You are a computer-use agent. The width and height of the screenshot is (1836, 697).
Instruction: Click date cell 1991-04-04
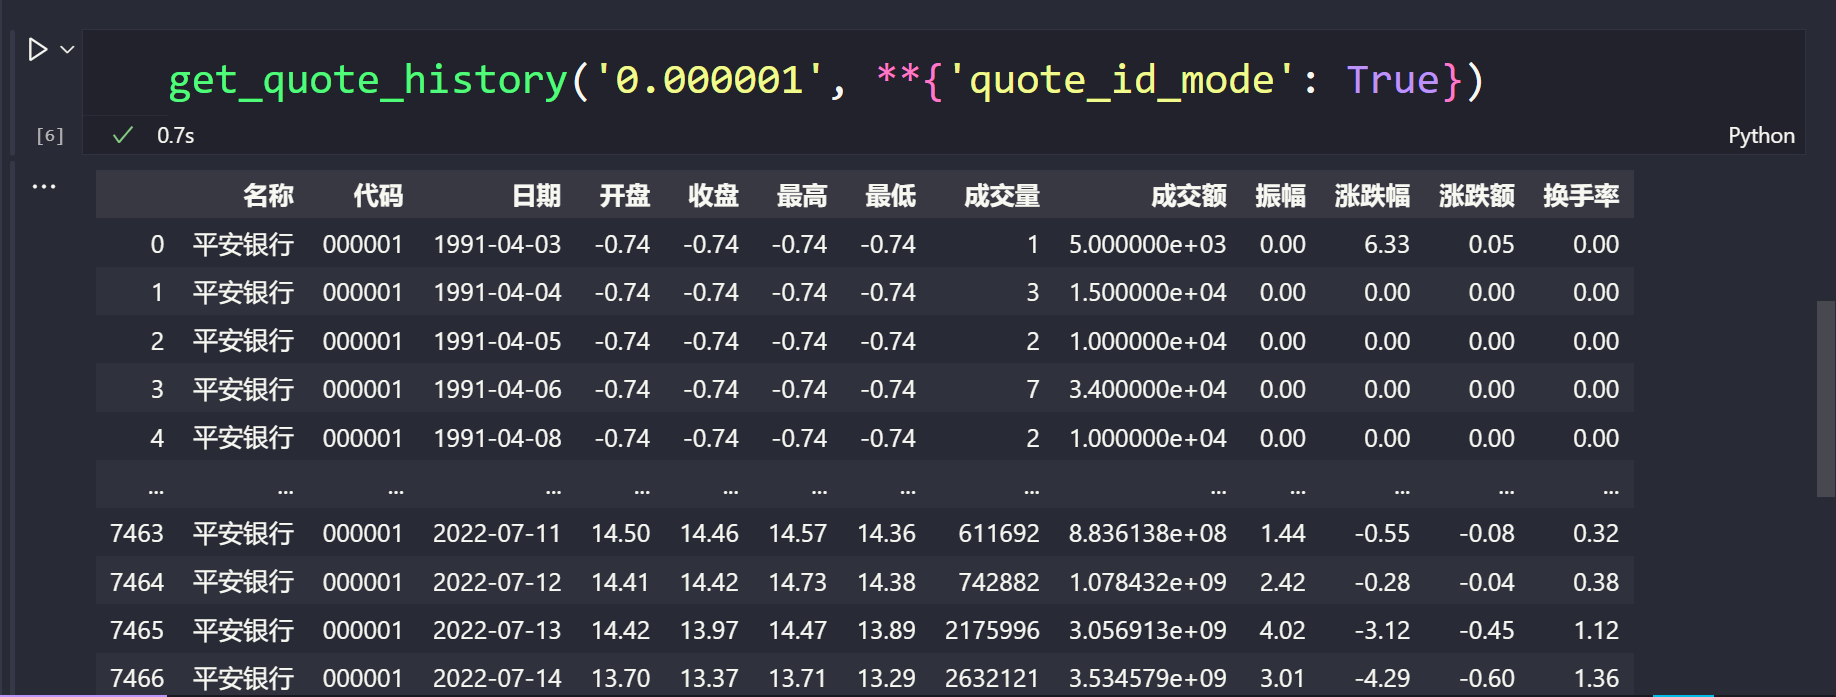click(x=497, y=293)
